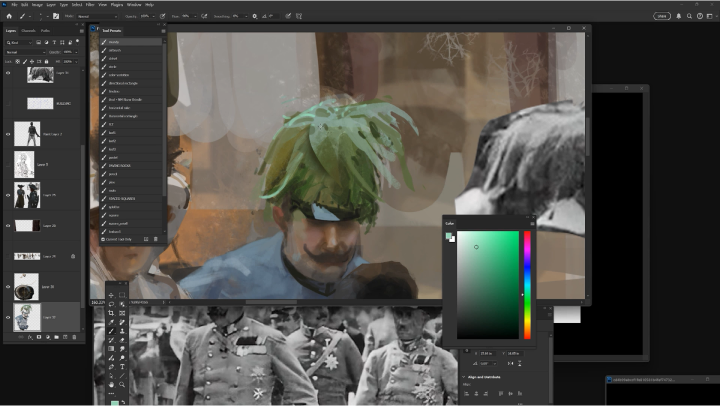Viewport: 720px width, 406px height.
Task: Select the History Brush tool
Action: [111, 340]
